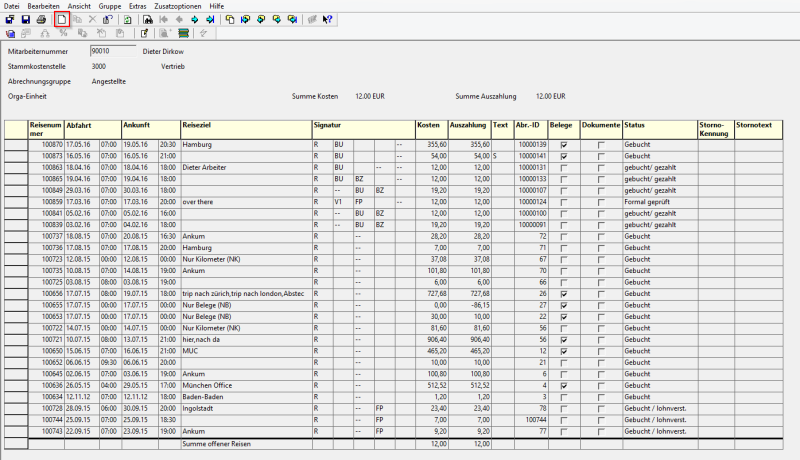Go to previous record grey arrow
Viewport: 800px width, 460px height.
click(179, 20)
